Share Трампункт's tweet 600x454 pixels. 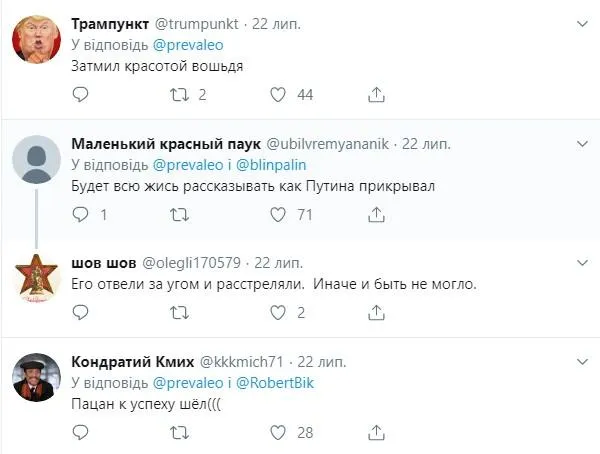click(x=378, y=95)
